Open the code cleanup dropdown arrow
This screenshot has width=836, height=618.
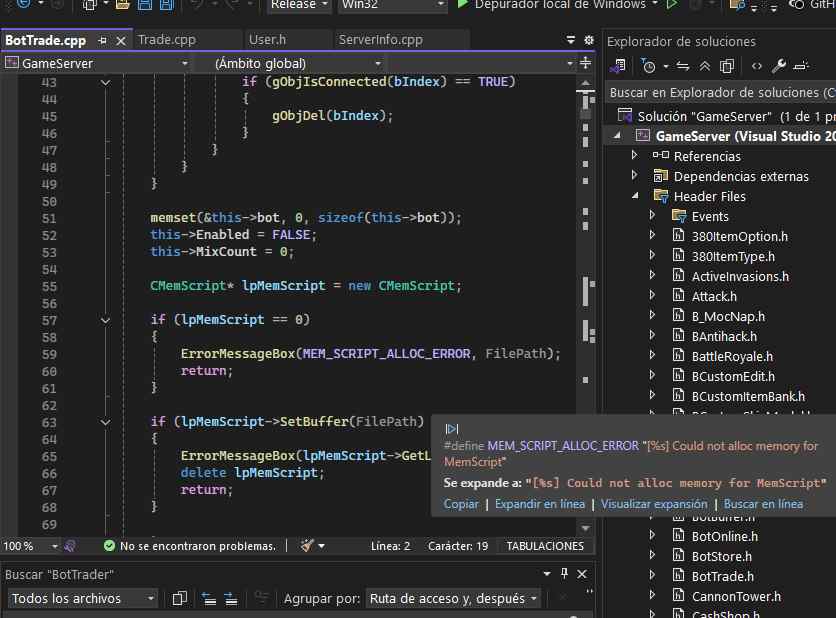tap(321, 546)
